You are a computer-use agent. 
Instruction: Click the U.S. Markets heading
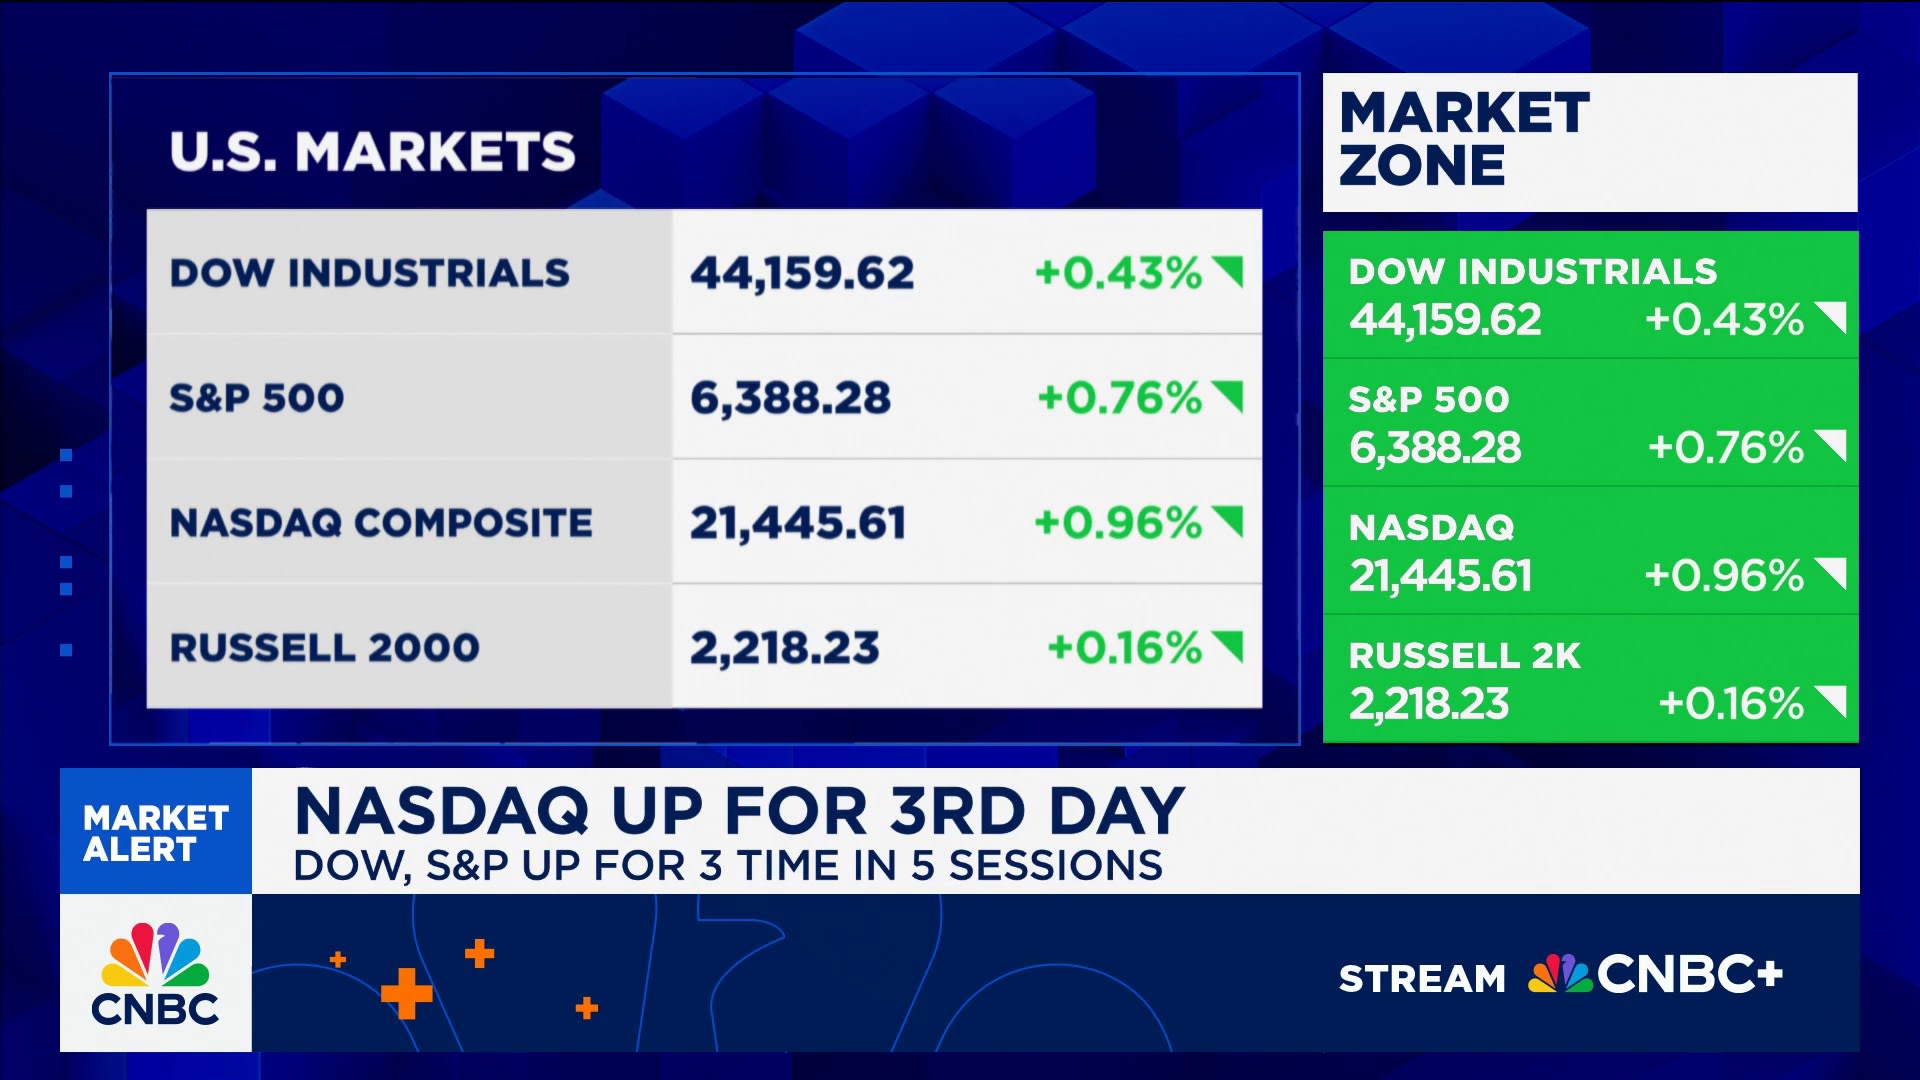372,152
